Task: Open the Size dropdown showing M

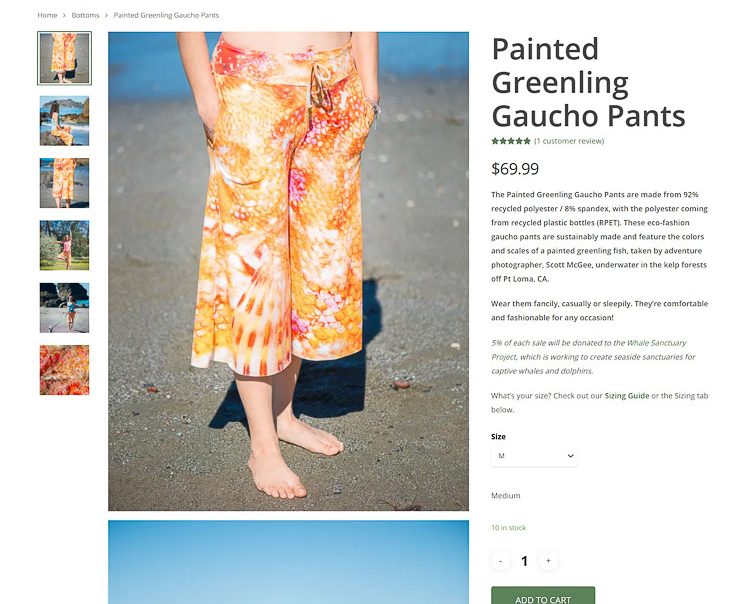Action: 534,456
